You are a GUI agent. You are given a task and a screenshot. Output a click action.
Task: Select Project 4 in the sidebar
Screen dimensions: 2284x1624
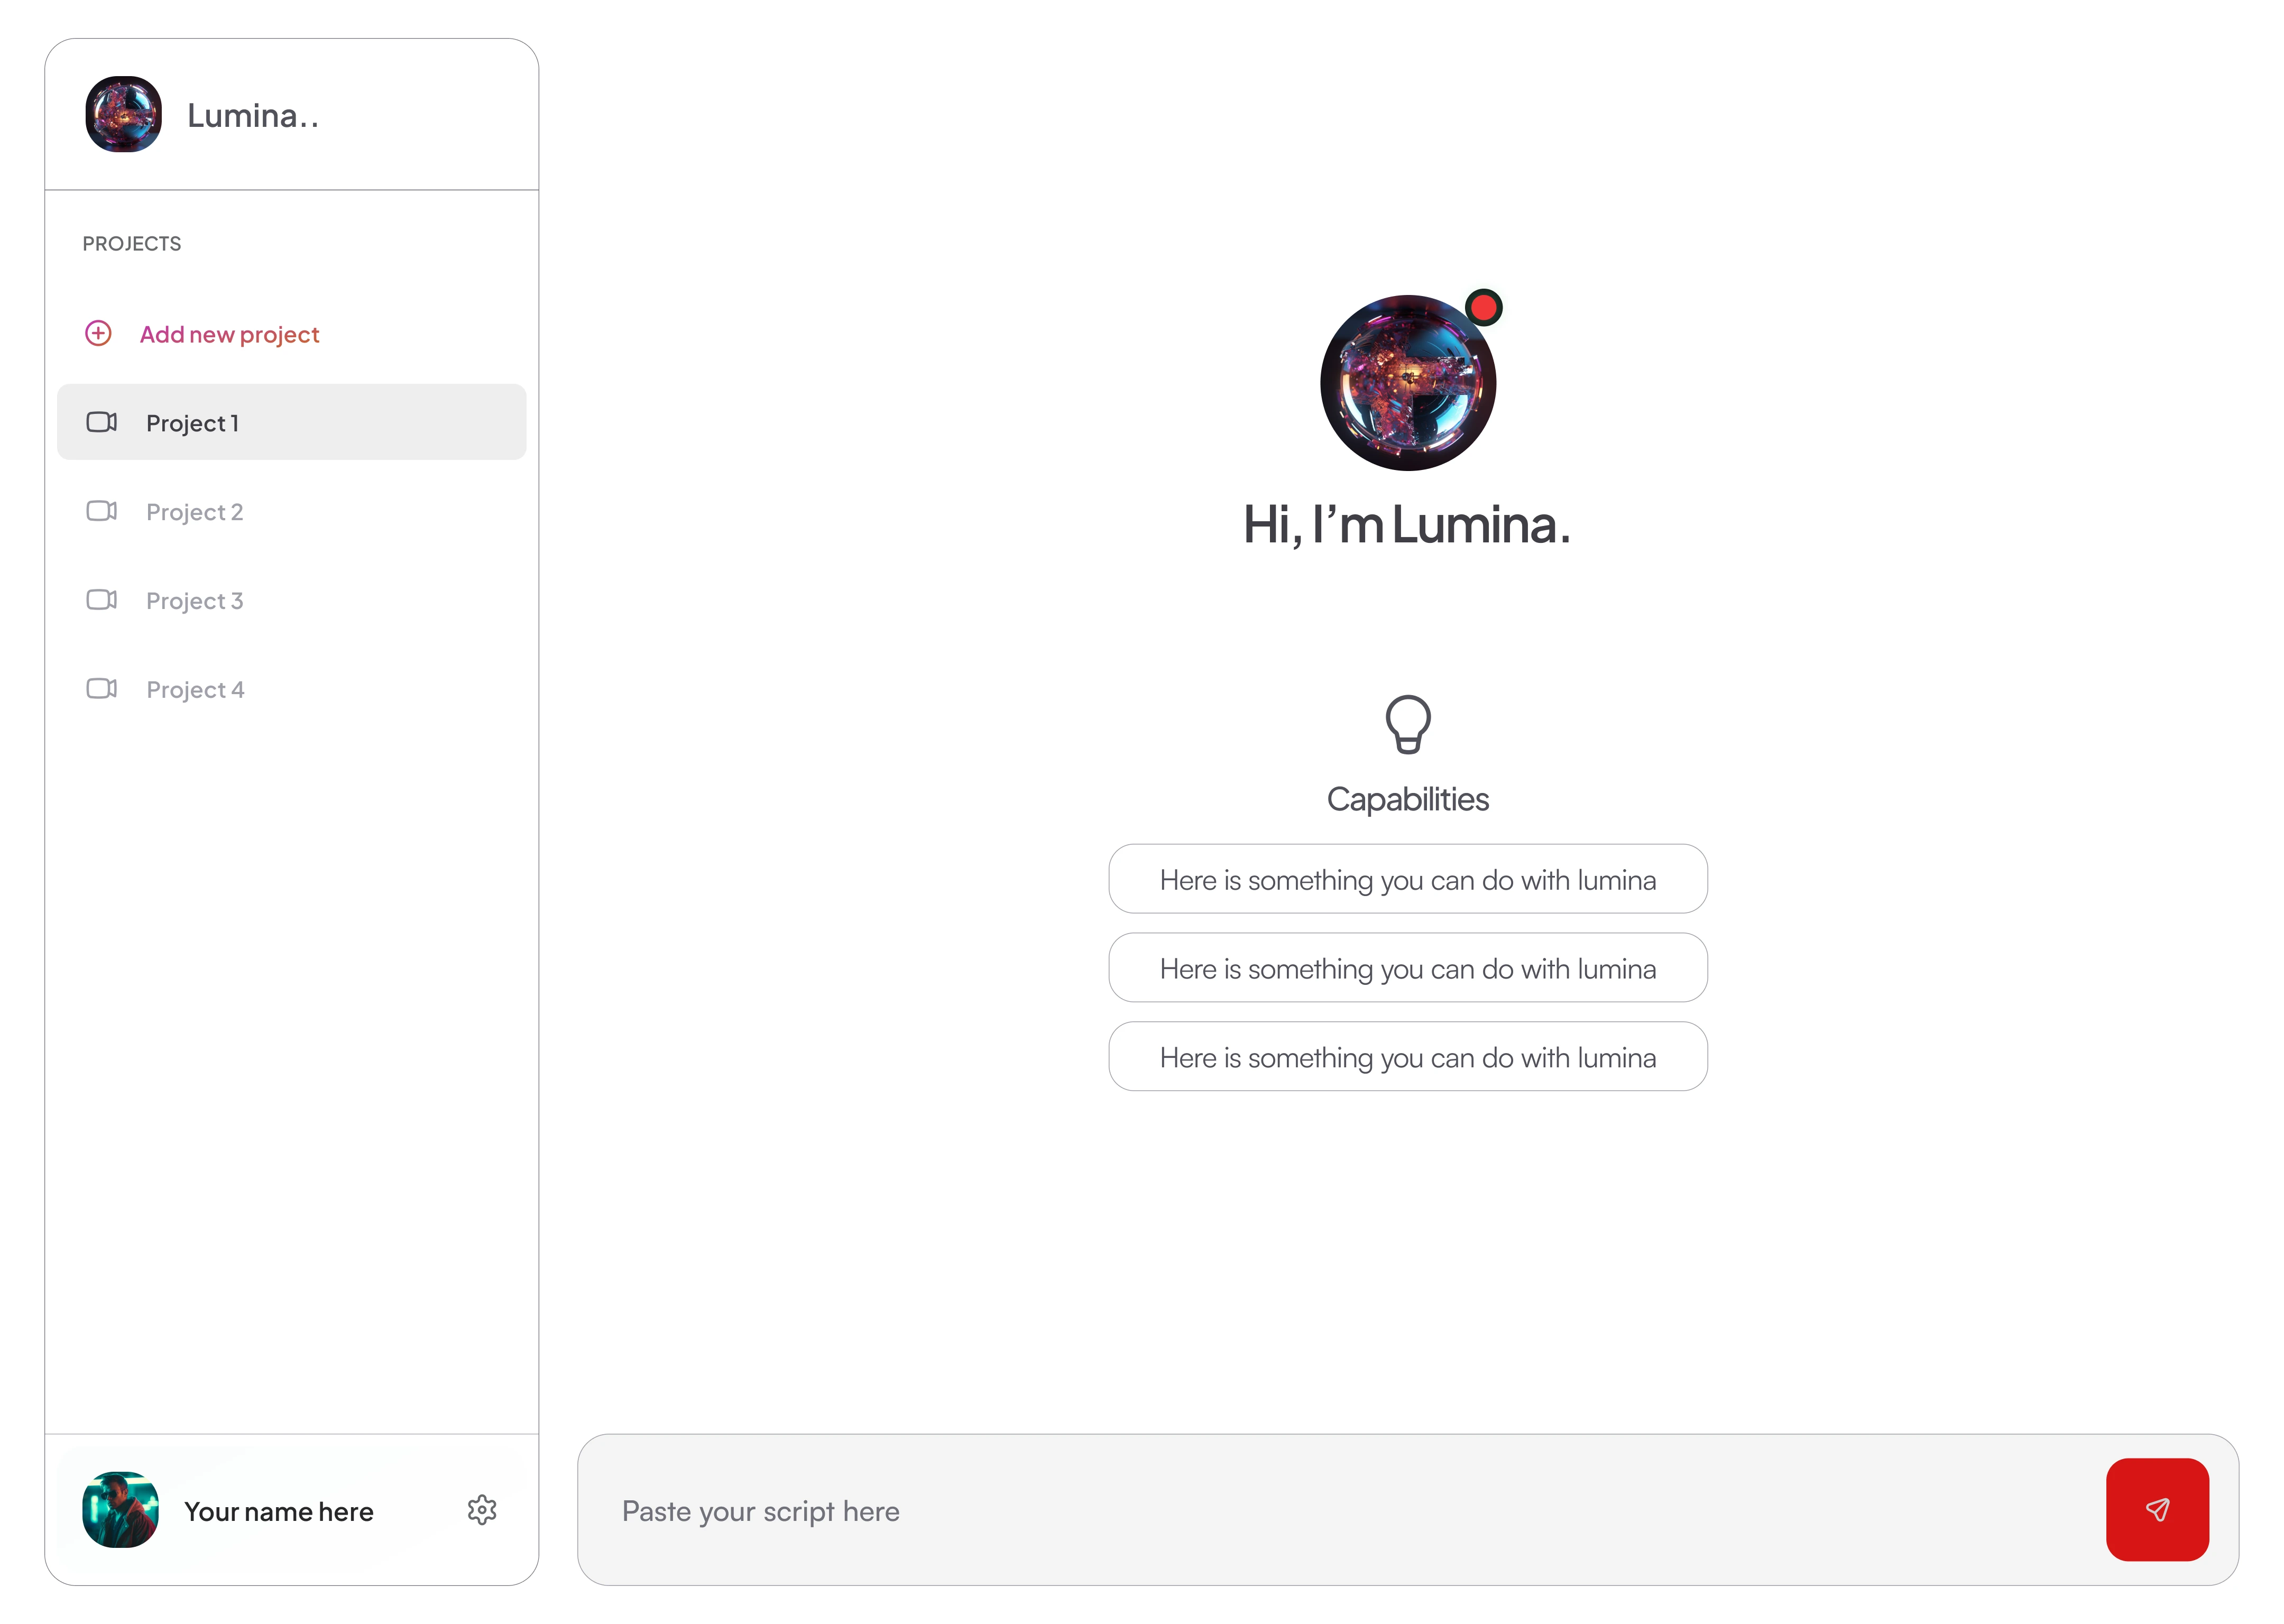click(x=195, y=690)
